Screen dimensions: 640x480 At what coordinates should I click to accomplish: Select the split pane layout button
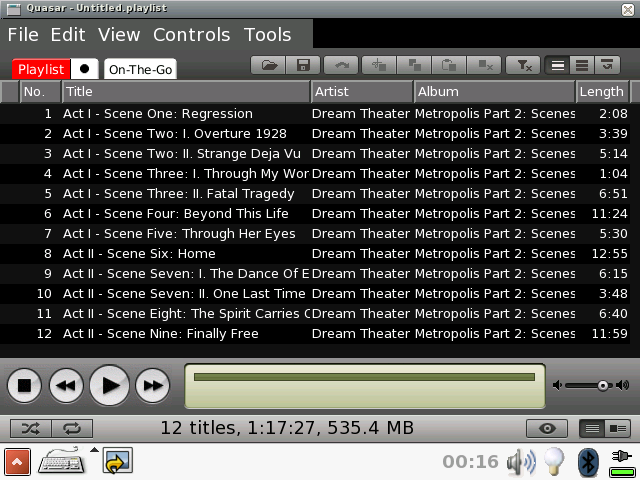click(x=618, y=428)
